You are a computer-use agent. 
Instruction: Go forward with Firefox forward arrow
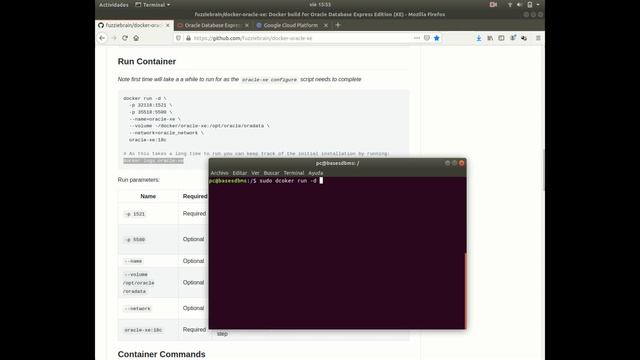tap(114, 38)
